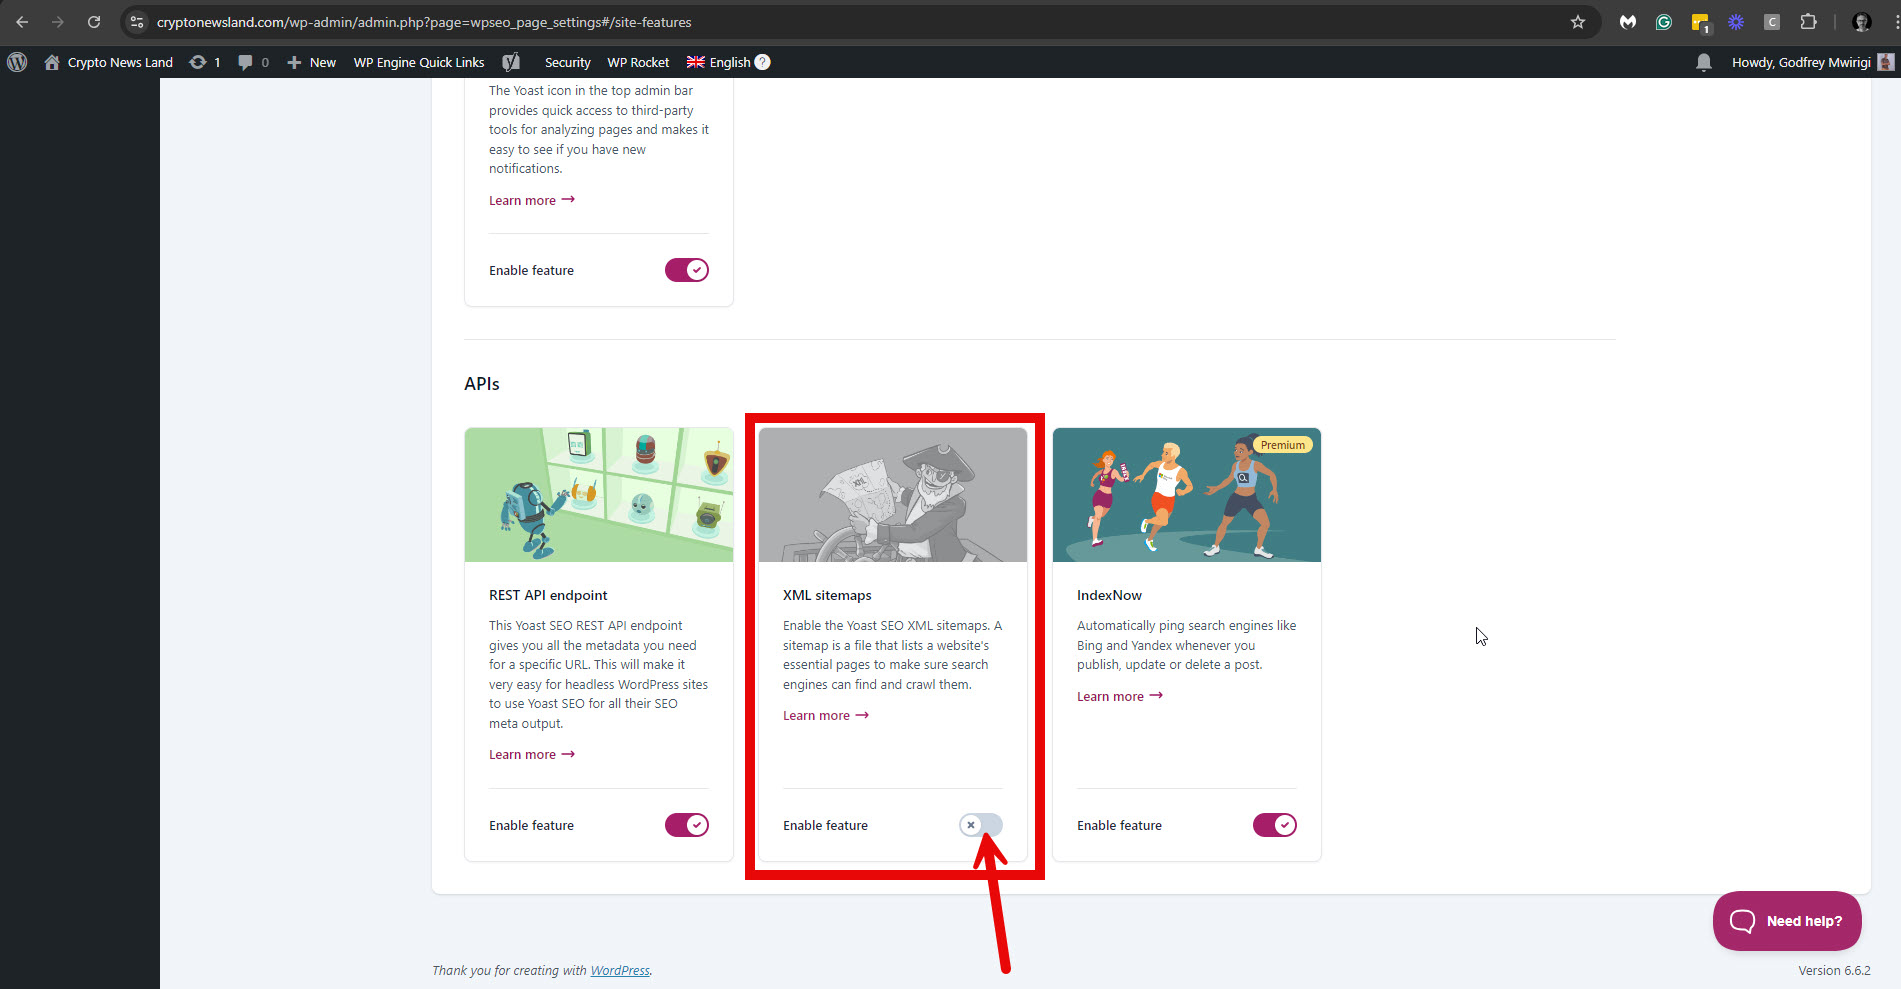Open the yellow extension icon with badge
The width and height of the screenshot is (1901, 989).
pos(1700,23)
